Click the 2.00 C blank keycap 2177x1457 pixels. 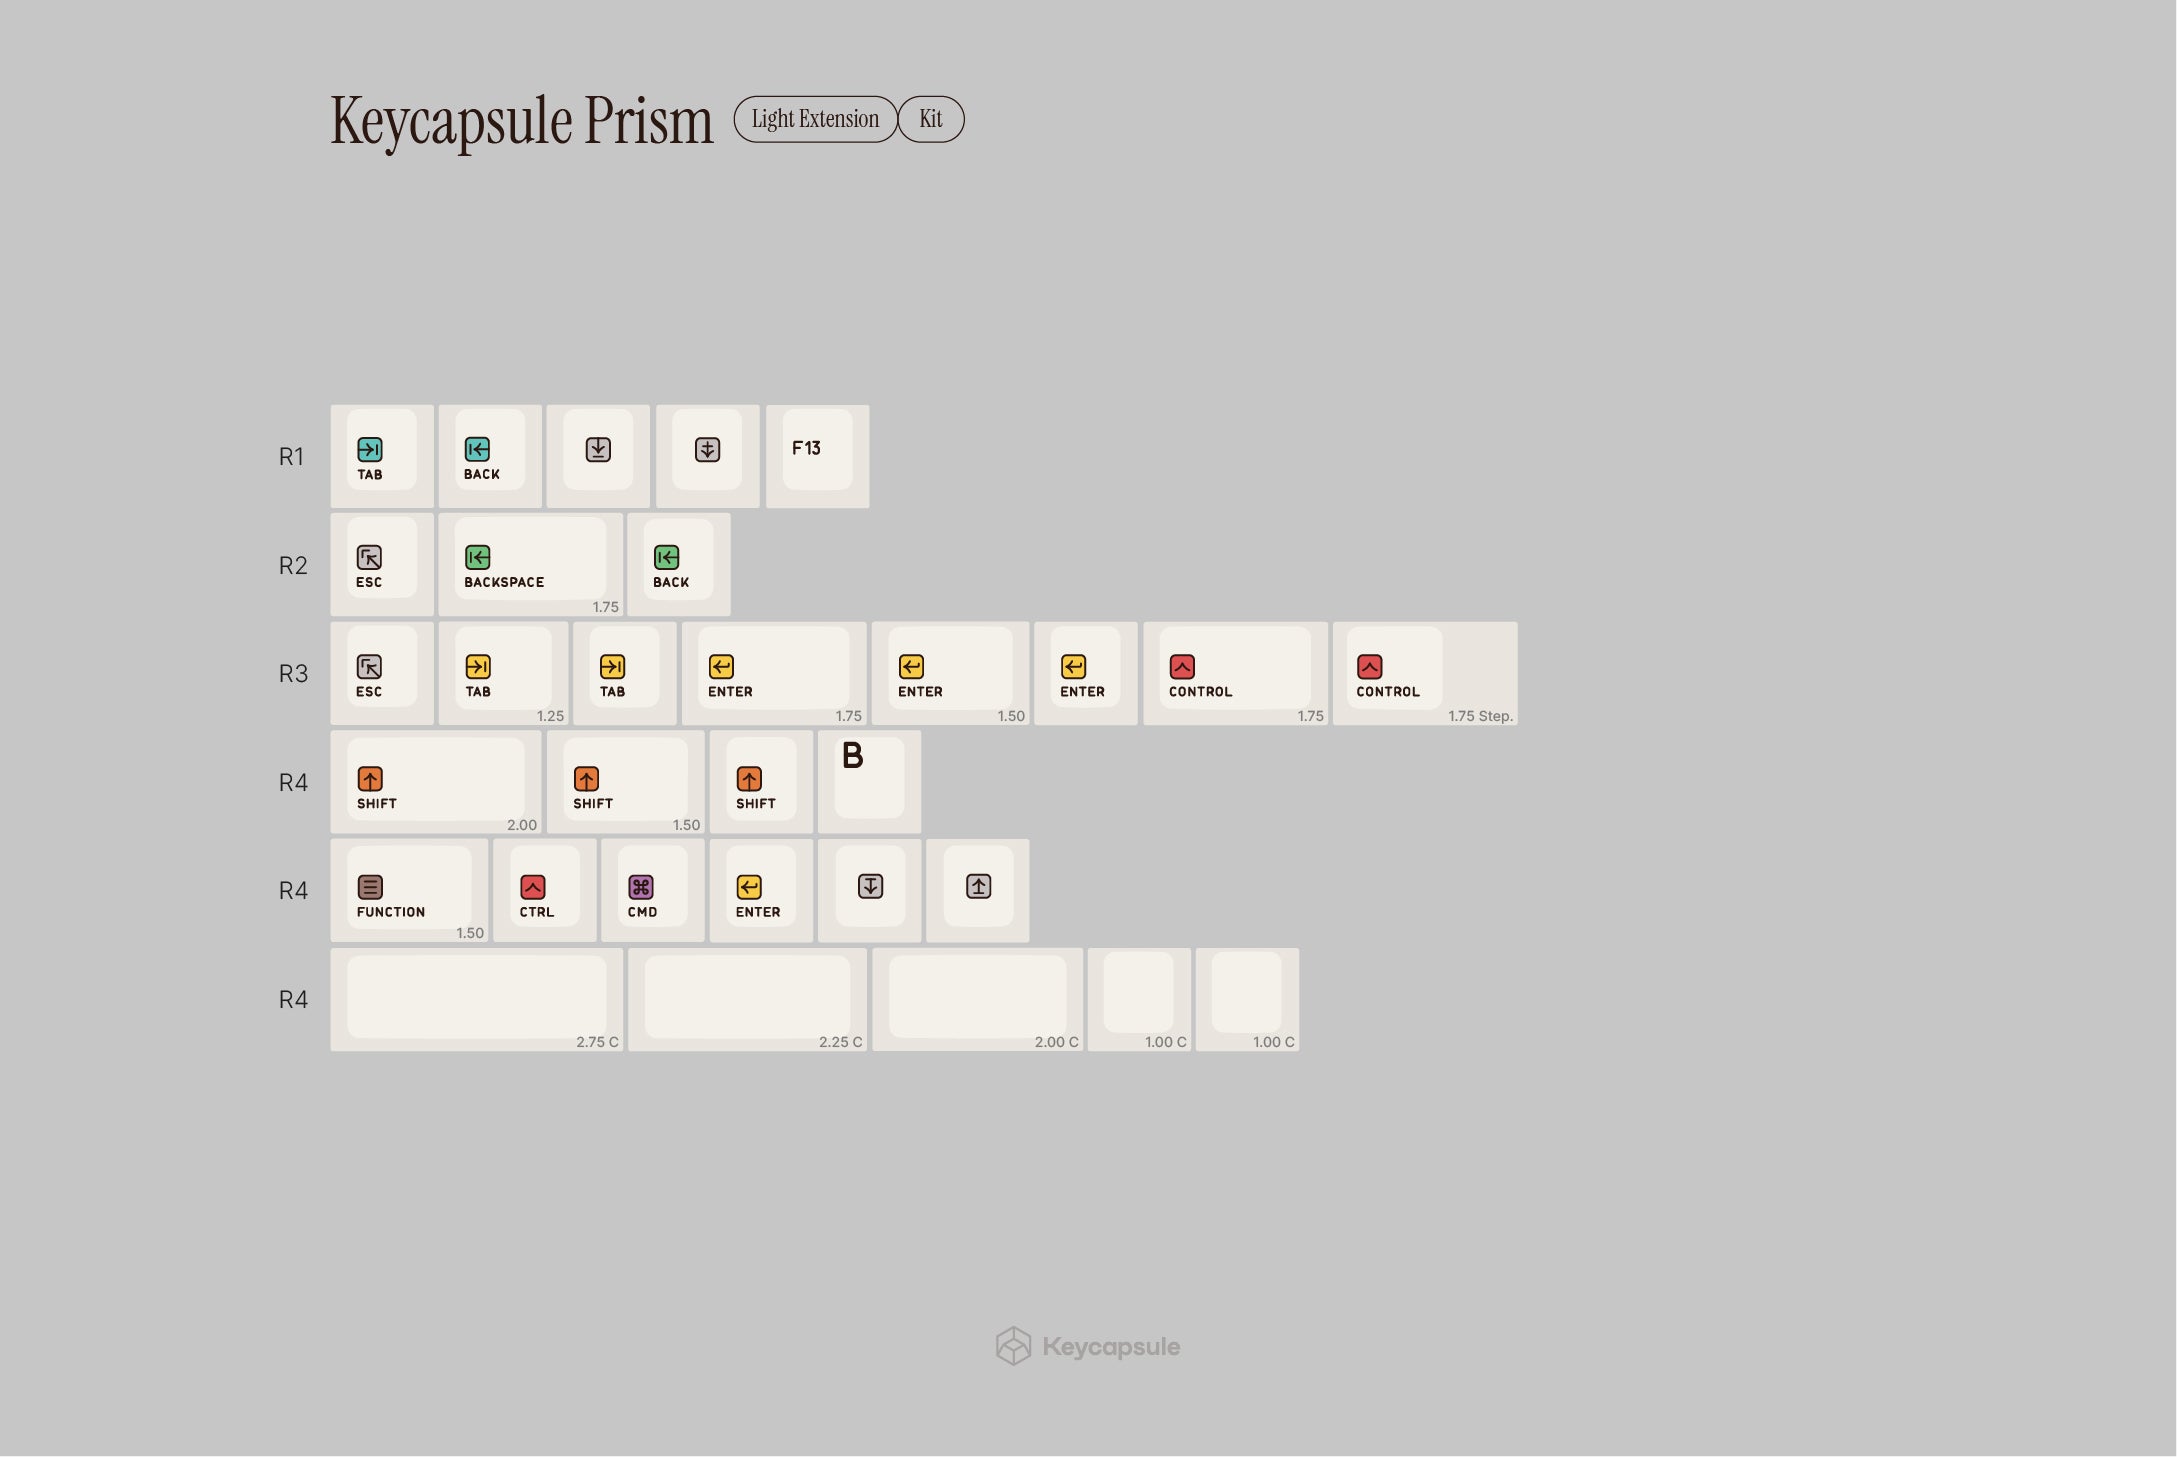(x=978, y=999)
